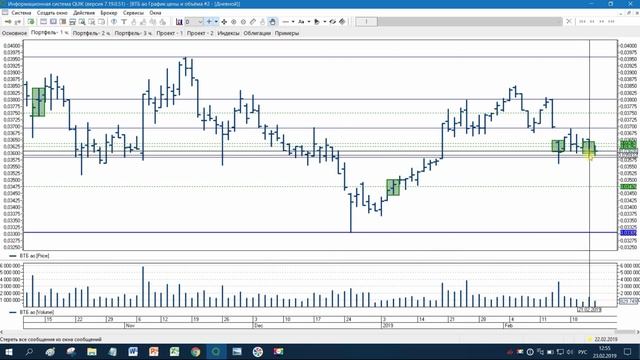
Task: Open the Создать окно menu
Action: (x=52, y=13)
